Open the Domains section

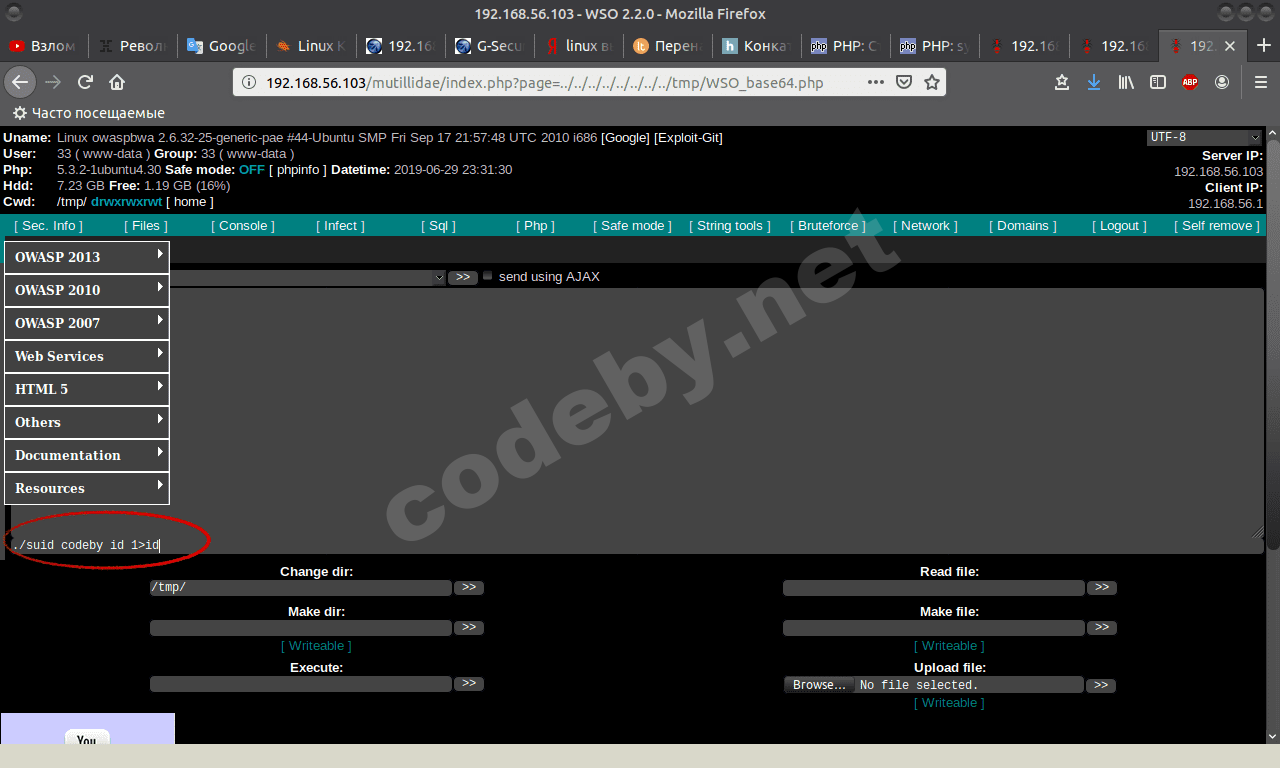pos(1023,226)
